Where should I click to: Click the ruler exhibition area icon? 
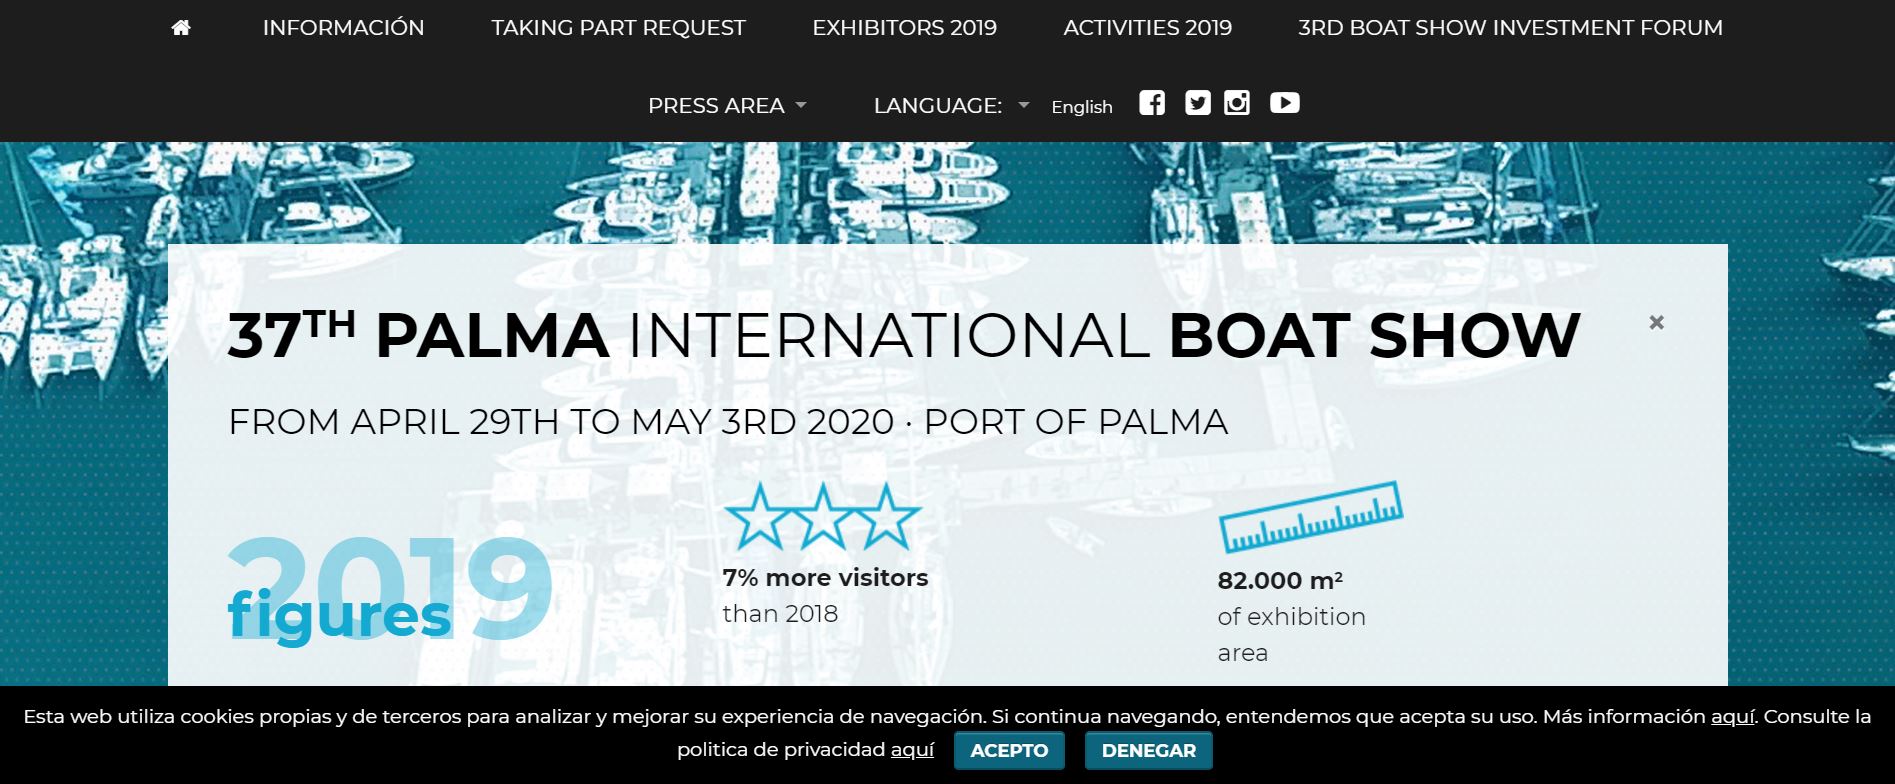(1310, 517)
